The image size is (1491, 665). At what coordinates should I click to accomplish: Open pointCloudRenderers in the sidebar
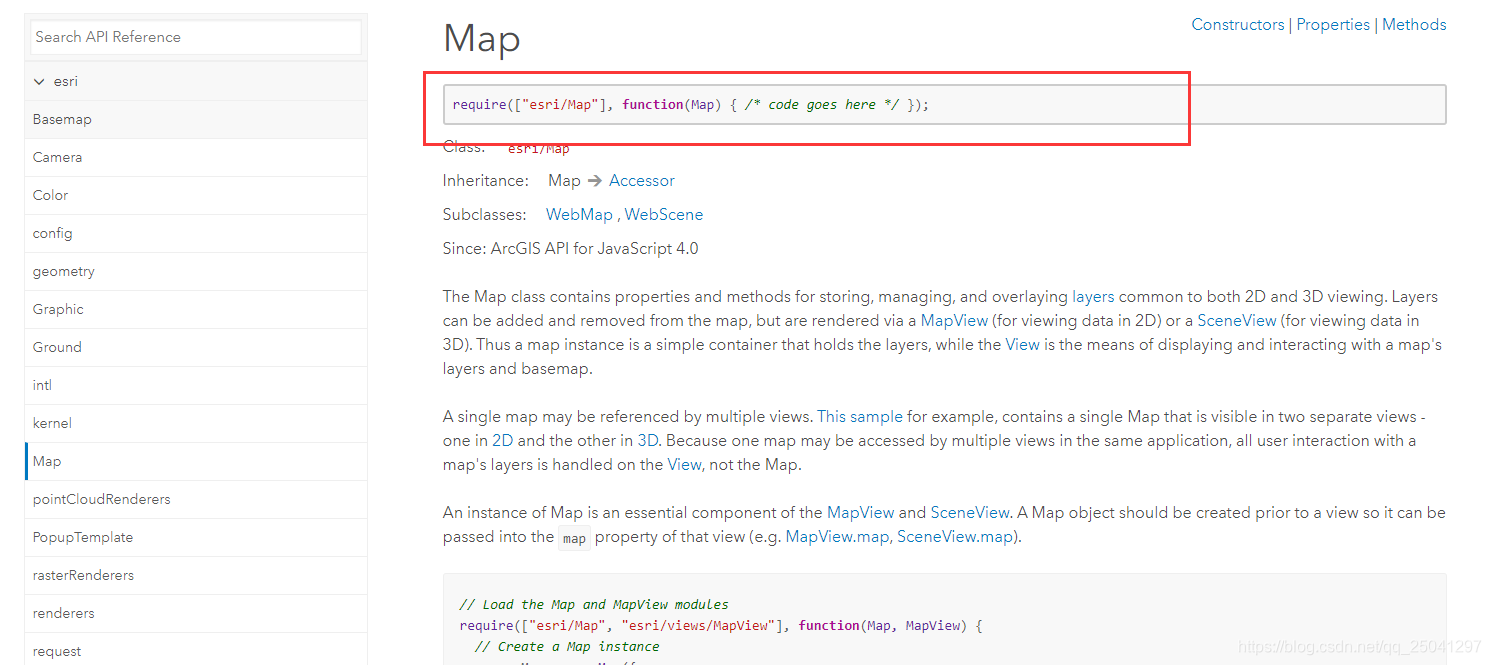[195, 499]
